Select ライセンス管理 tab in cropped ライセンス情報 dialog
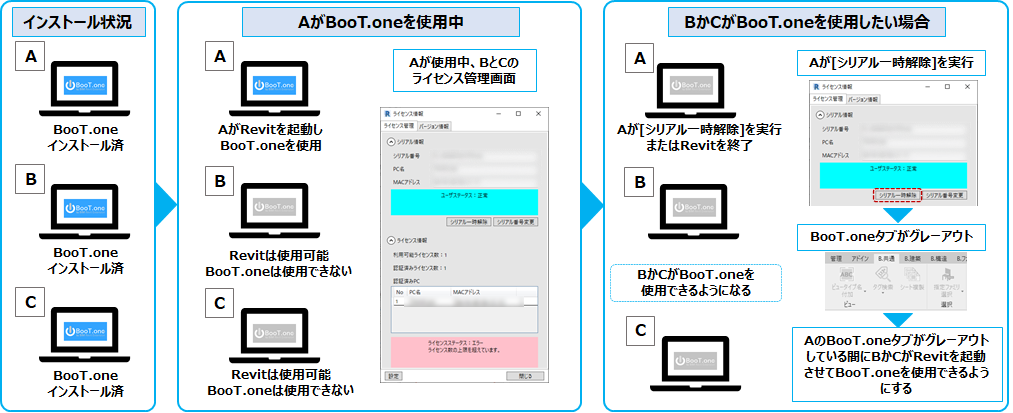Screen dimensions: 1013x413 [x=828, y=99]
